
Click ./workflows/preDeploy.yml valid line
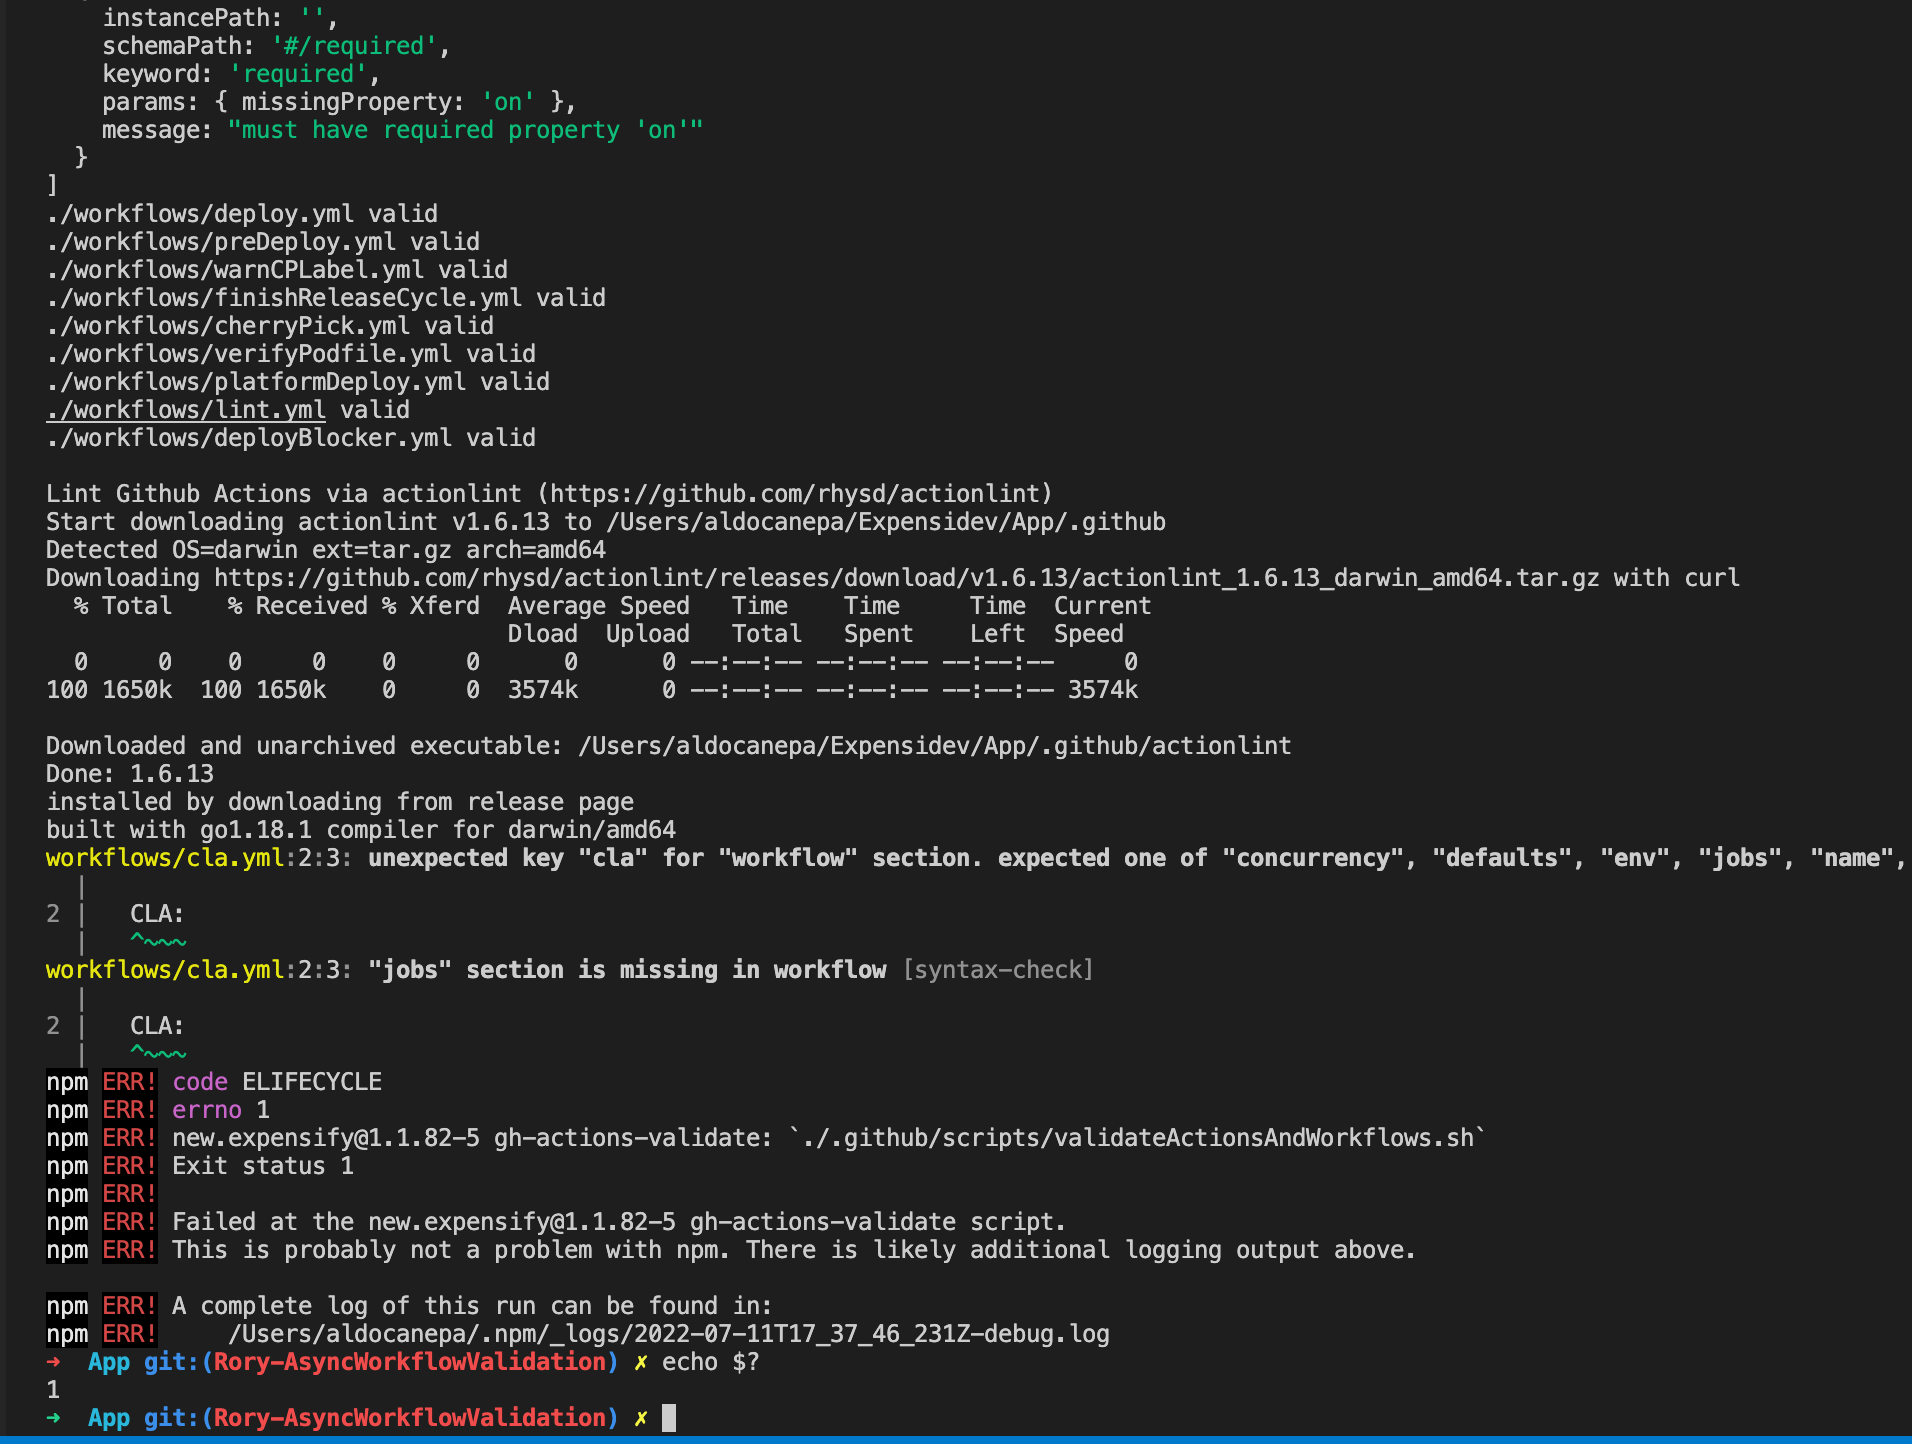263,242
